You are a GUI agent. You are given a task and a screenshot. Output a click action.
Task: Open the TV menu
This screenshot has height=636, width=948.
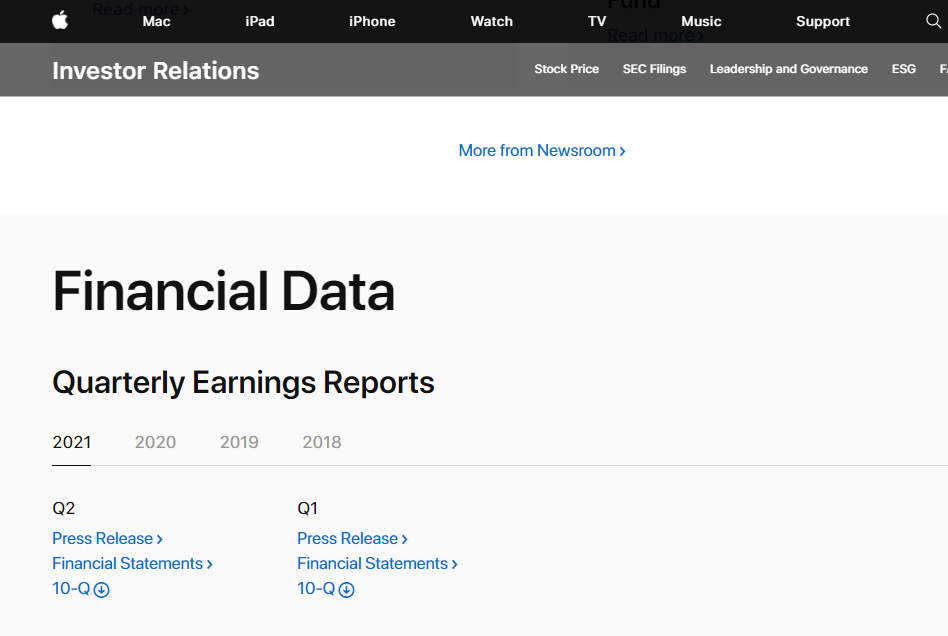click(597, 21)
